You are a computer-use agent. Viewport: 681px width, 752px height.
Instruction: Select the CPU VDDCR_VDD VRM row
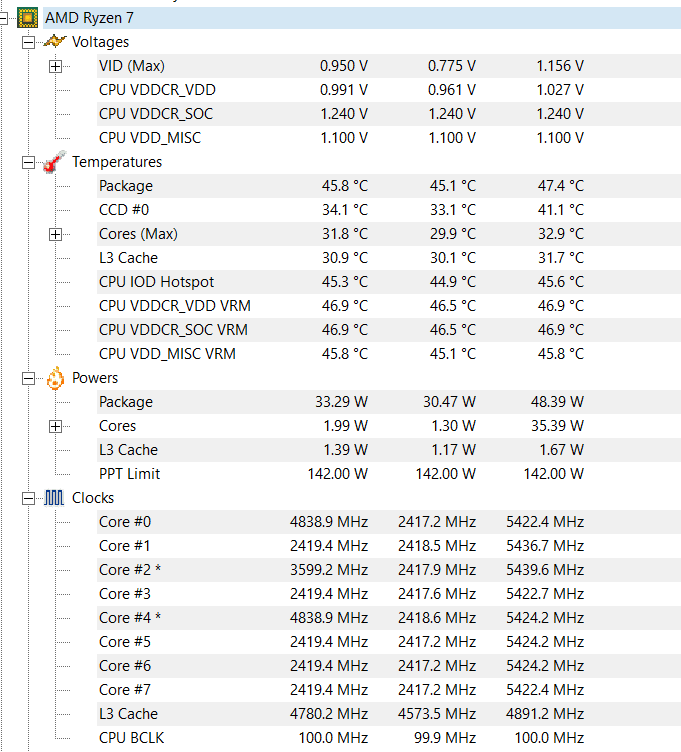point(389,306)
